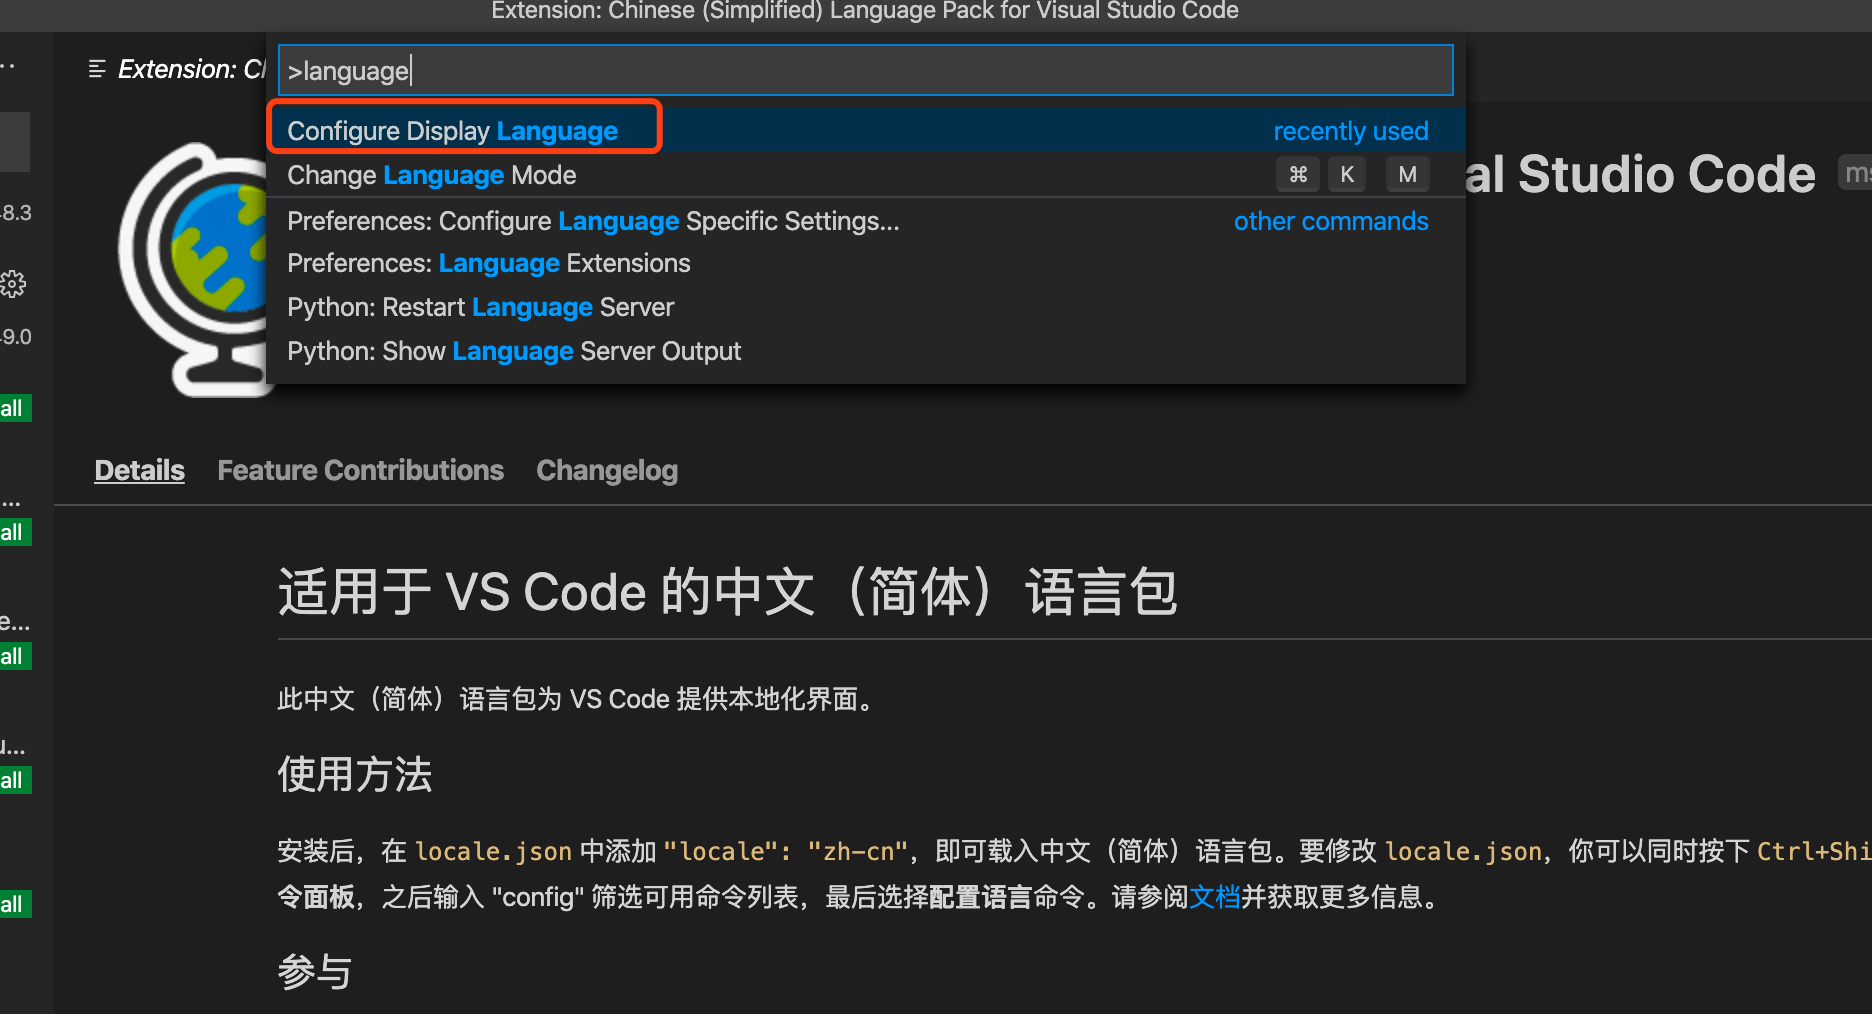Image resolution: width=1872 pixels, height=1014 pixels.
Task: Run the "Change Language Mode" command
Action: click(x=431, y=175)
